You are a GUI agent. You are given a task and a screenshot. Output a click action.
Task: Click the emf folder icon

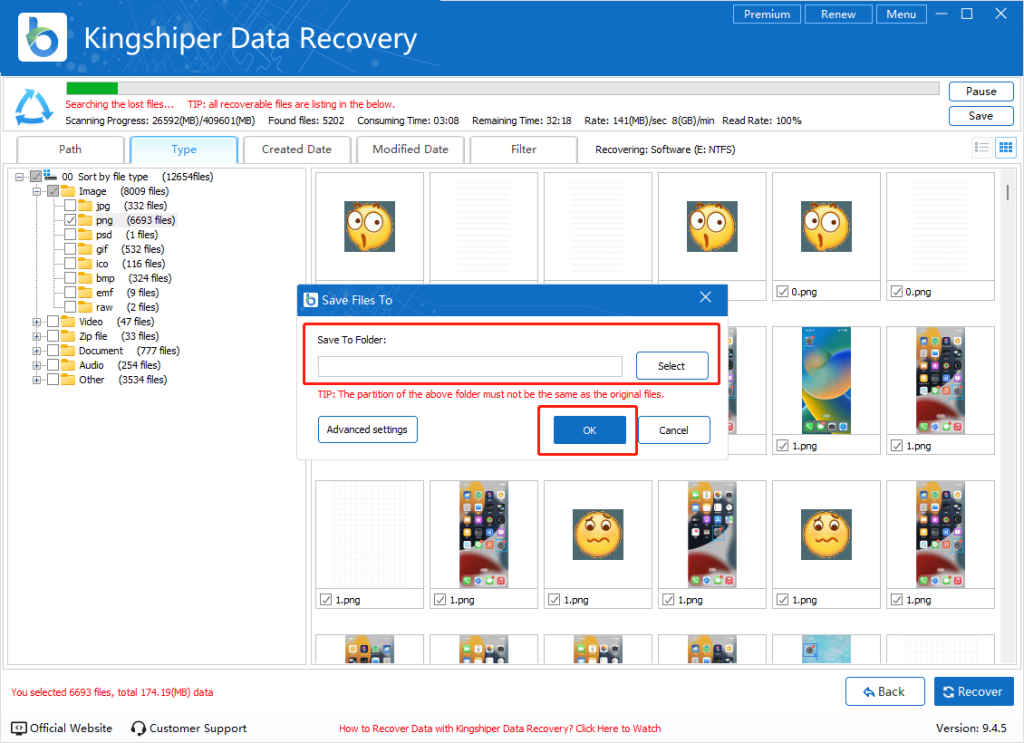click(x=85, y=292)
